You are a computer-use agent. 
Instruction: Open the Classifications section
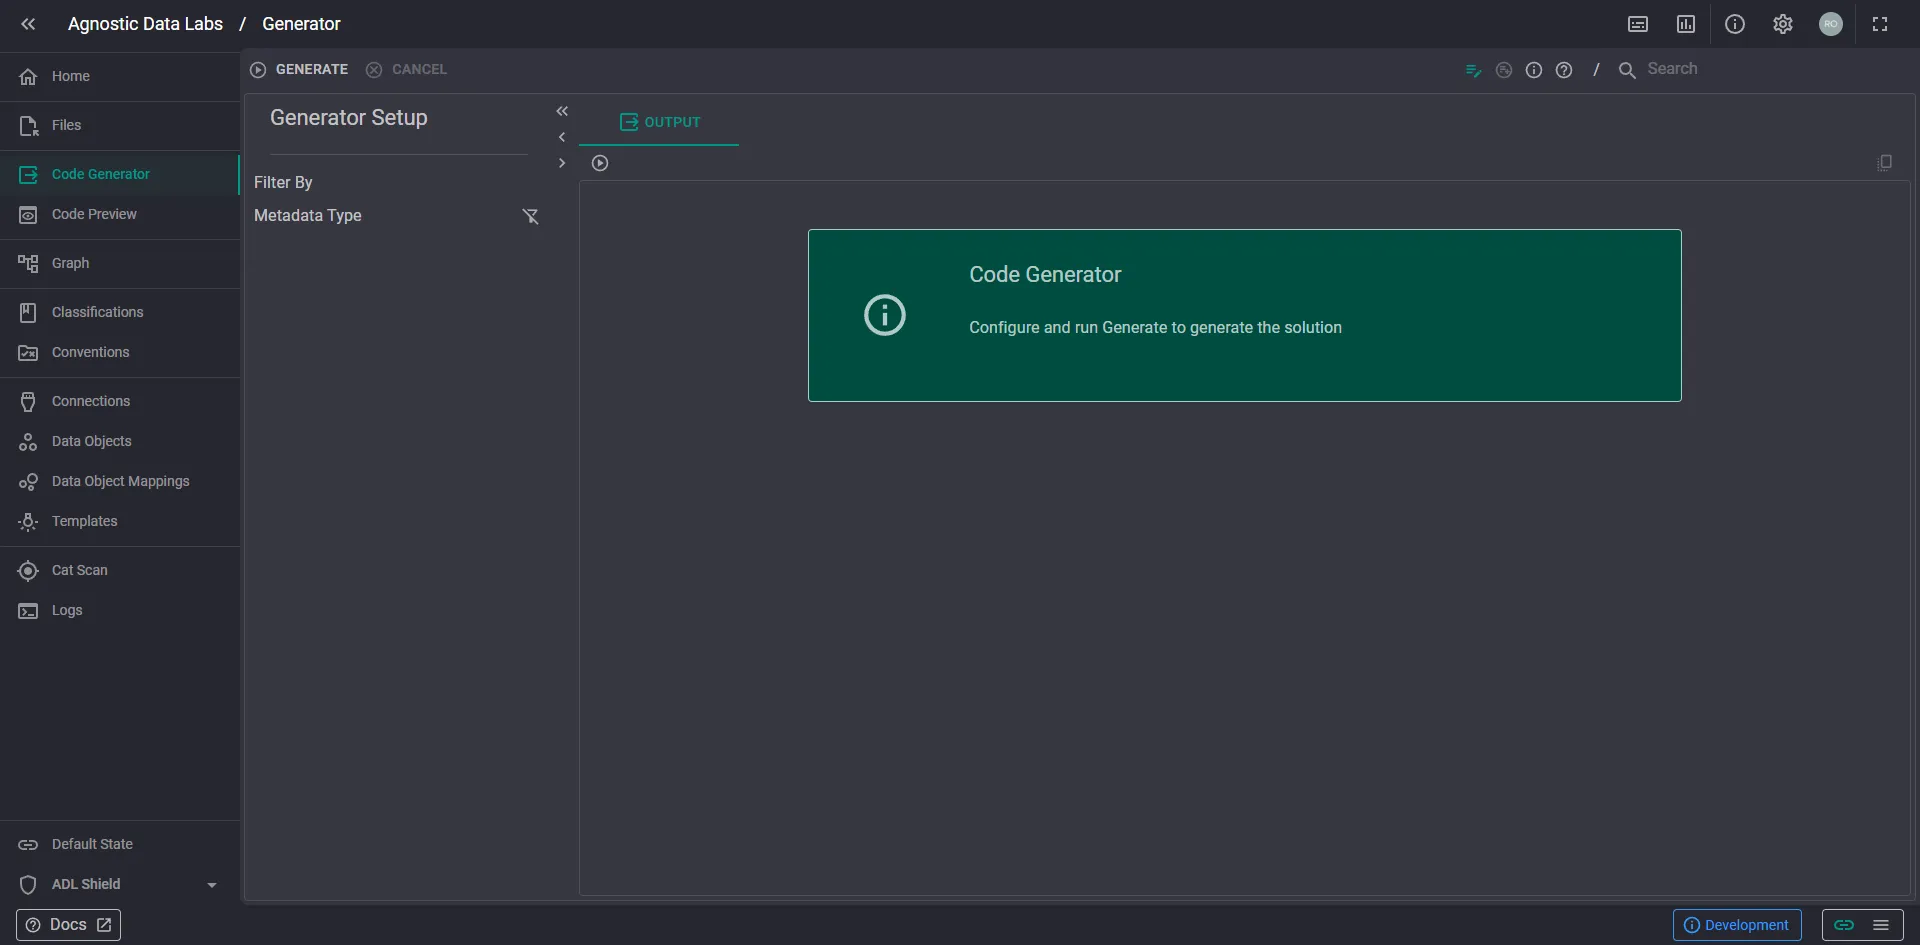pyautogui.click(x=96, y=311)
